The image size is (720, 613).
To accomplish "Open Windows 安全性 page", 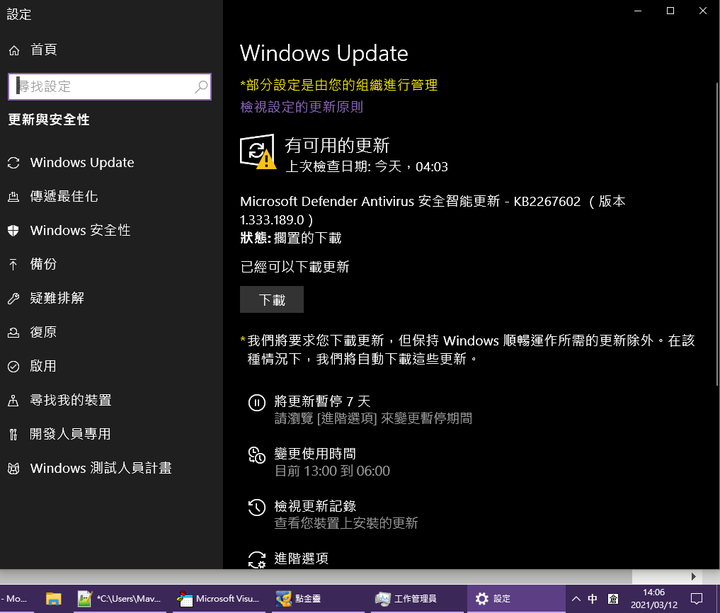I will (x=80, y=231).
